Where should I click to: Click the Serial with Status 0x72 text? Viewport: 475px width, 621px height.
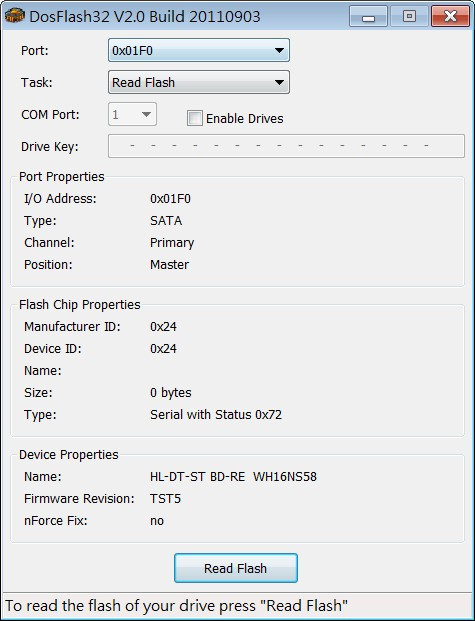tap(216, 415)
